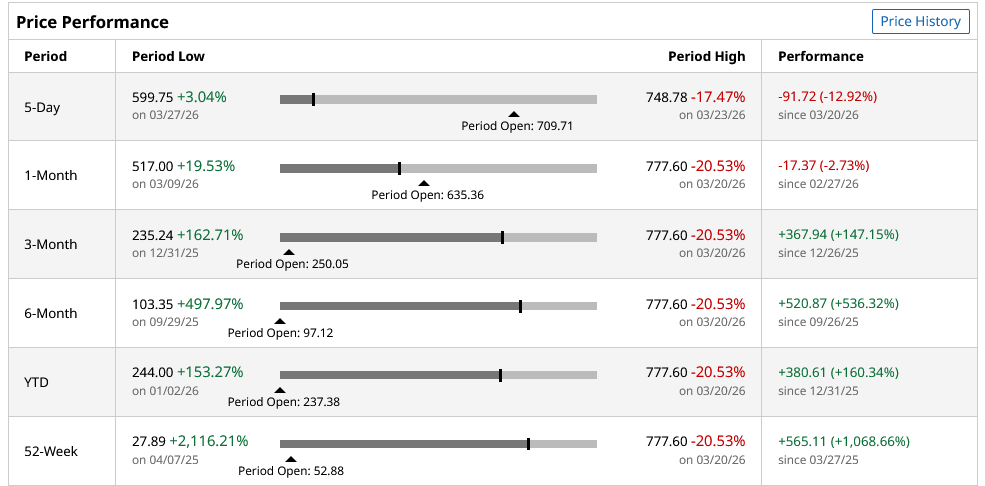Click the 5-Day Period Open triangle marker
The image size is (985, 486).
[514, 115]
